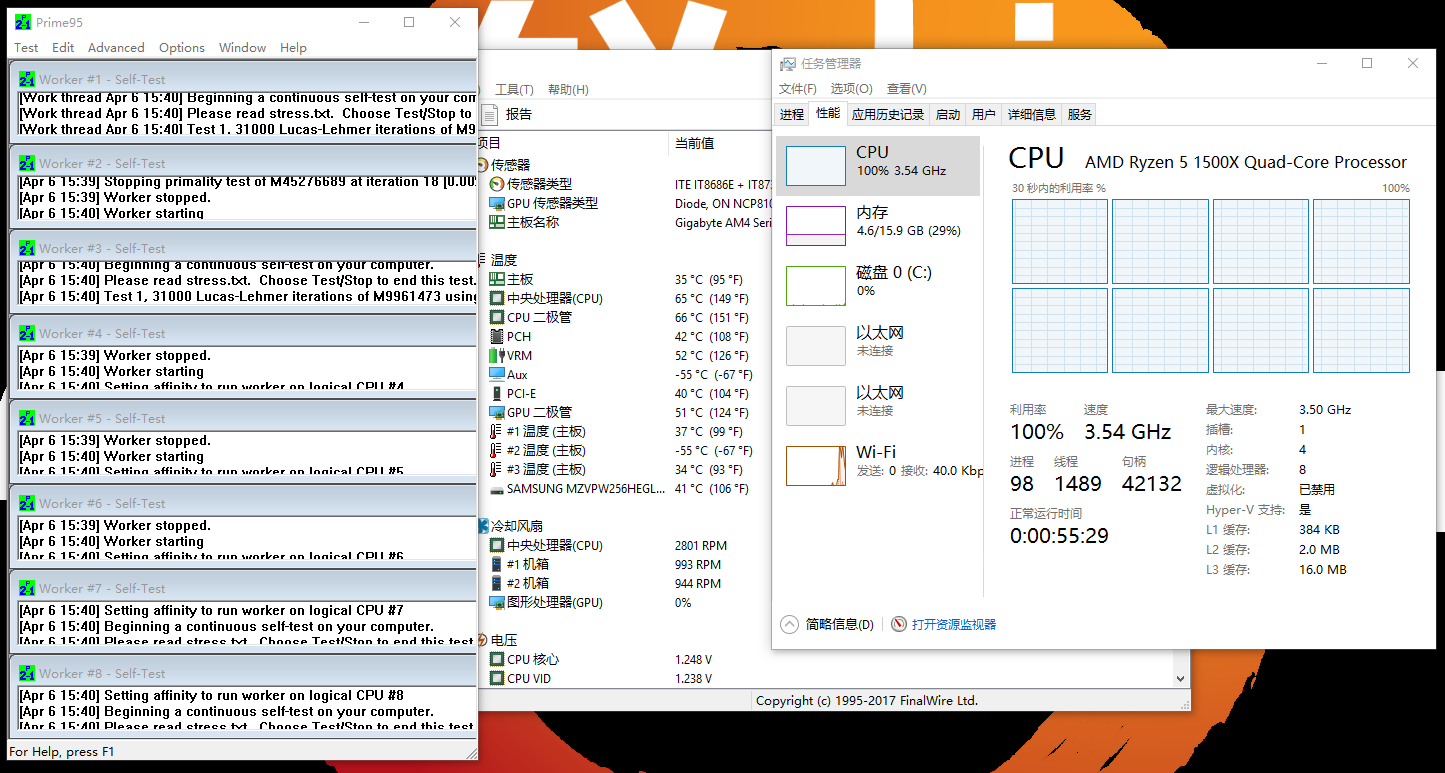Open the Options menu in Prime95
Screen dimensions: 1445x773
tap(182, 48)
